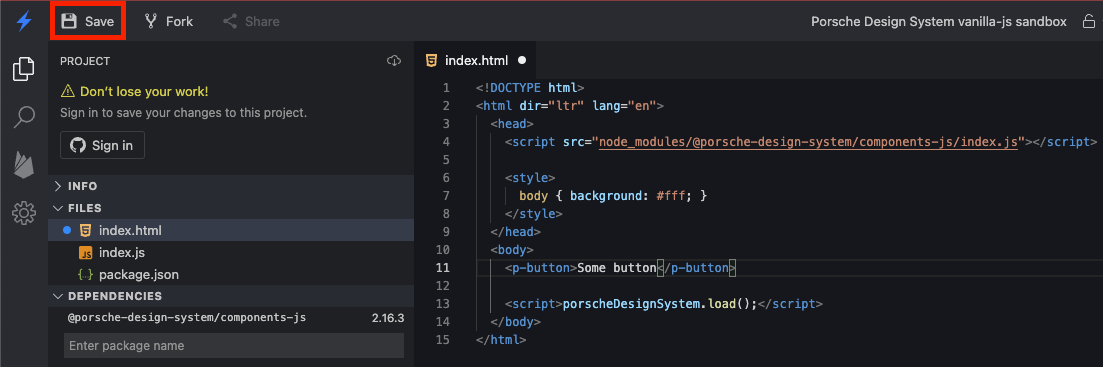
Task: Open the Search sidebar icon
Action: pyautogui.click(x=24, y=117)
